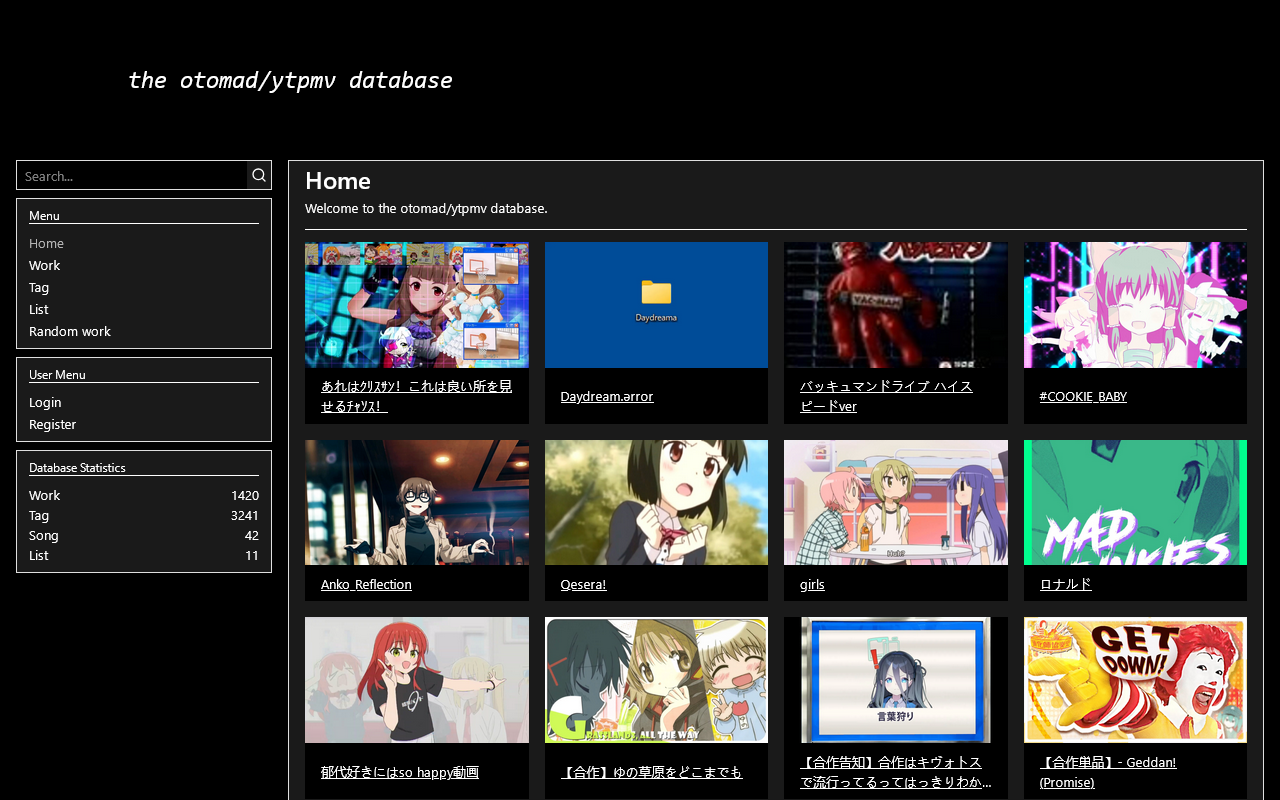This screenshot has height=800, width=1280.
Task: Open the Work menu item
Action: tap(44, 265)
